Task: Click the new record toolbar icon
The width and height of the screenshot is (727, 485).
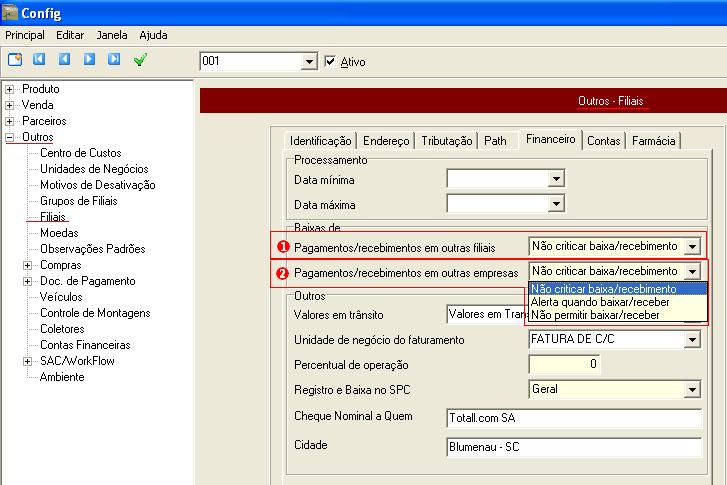Action: pyautogui.click(x=15, y=59)
